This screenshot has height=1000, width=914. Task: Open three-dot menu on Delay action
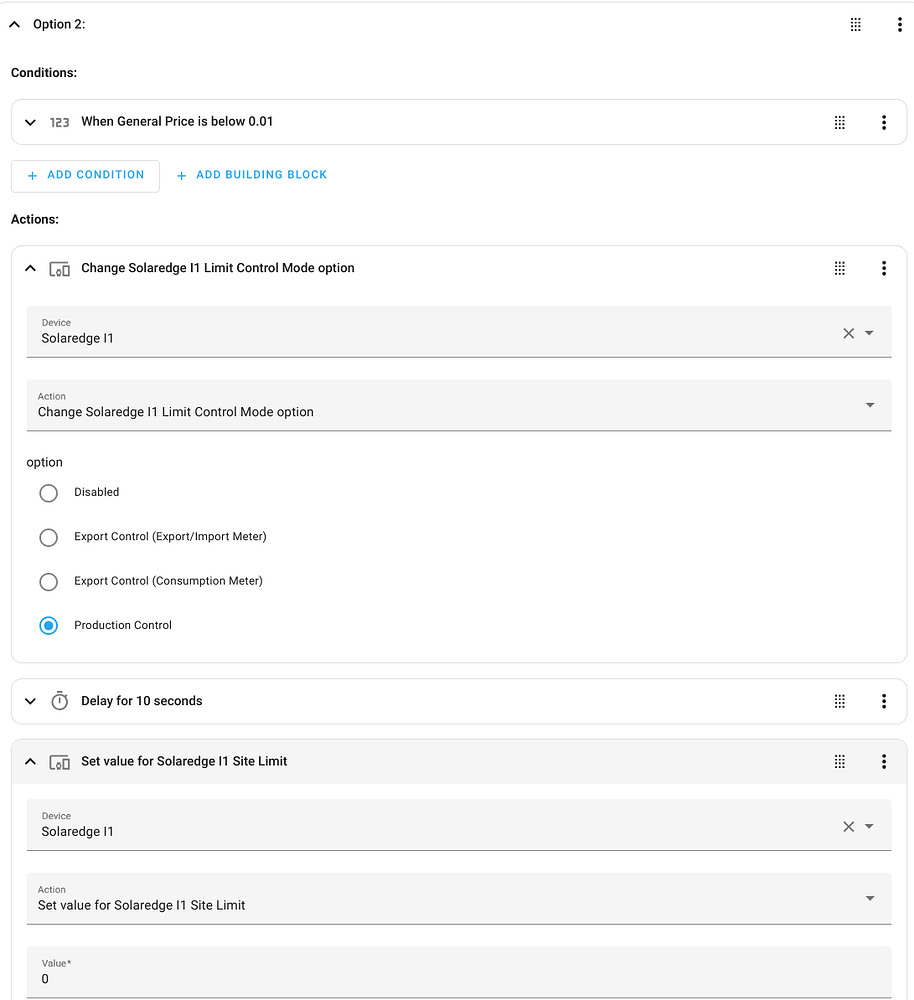coord(884,701)
